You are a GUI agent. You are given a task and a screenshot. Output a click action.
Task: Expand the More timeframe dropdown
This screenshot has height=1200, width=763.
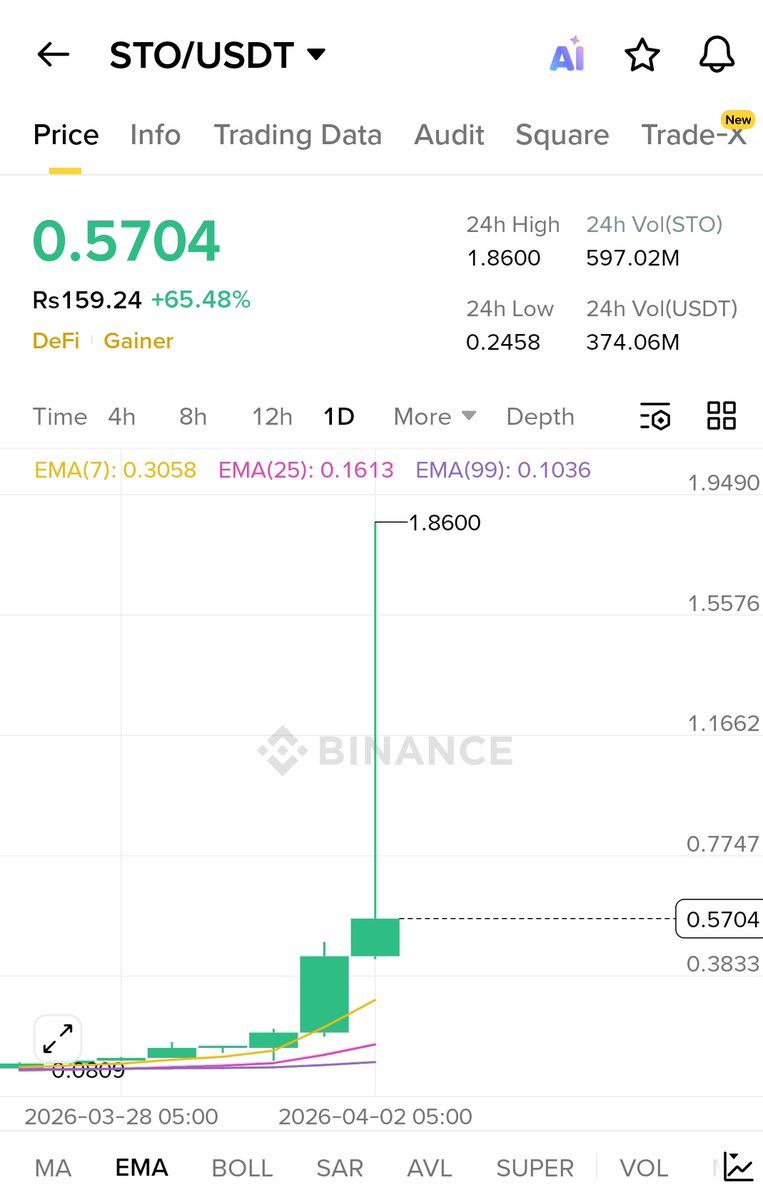tap(434, 416)
